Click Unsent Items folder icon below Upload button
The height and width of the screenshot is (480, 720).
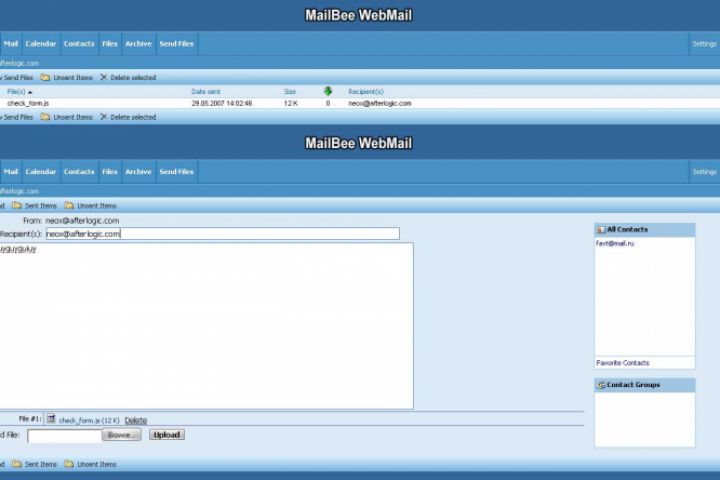click(x=69, y=464)
